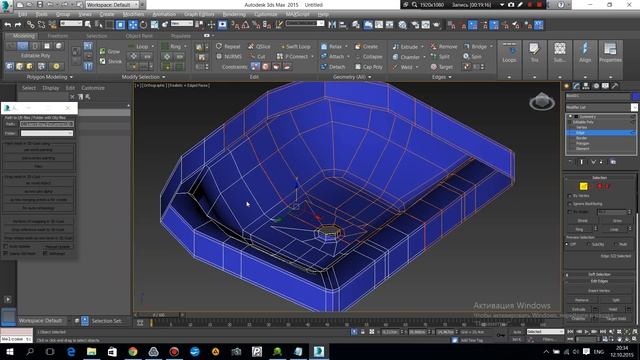Image resolution: width=640 pixels, height=360 pixels.
Task: Select Polygon level in modifier stack
Action: tap(582, 143)
